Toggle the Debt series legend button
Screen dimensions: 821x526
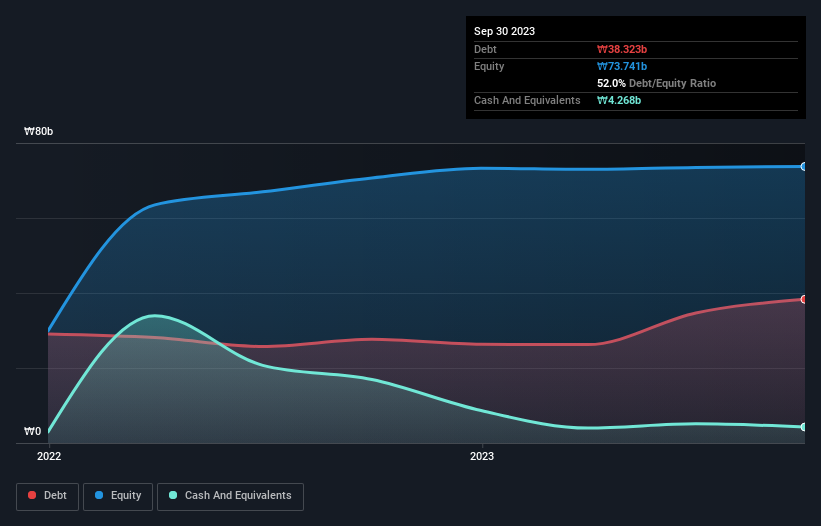(48, 496)
